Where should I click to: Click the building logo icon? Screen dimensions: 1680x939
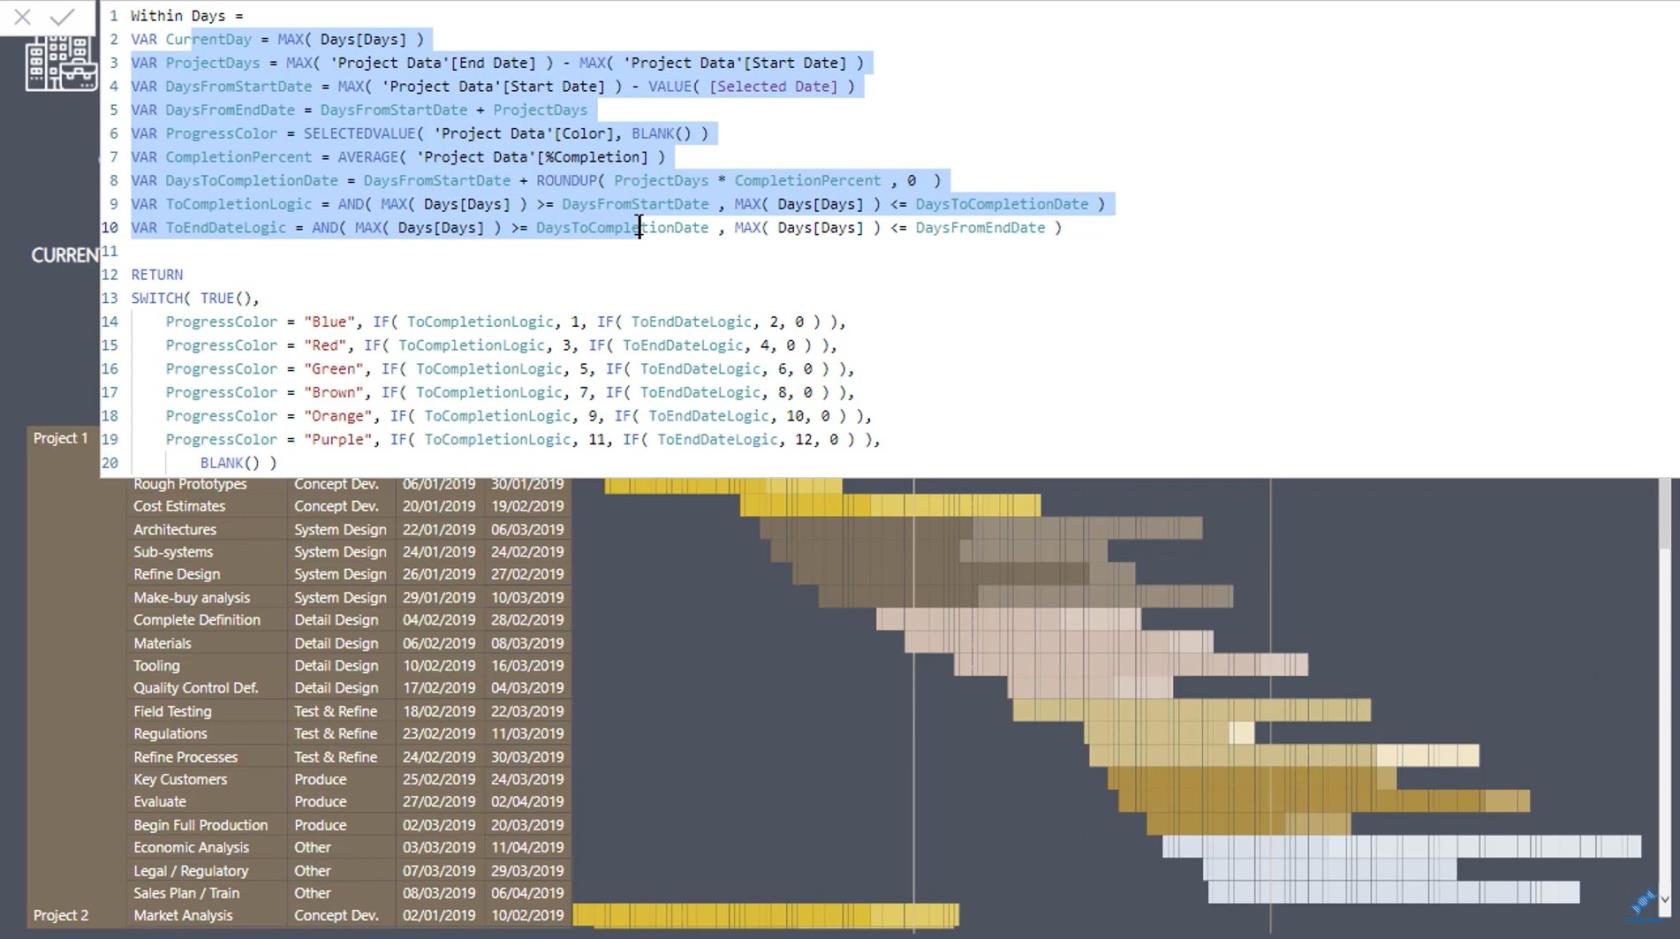pyautogui.click(x=61, y=64)
